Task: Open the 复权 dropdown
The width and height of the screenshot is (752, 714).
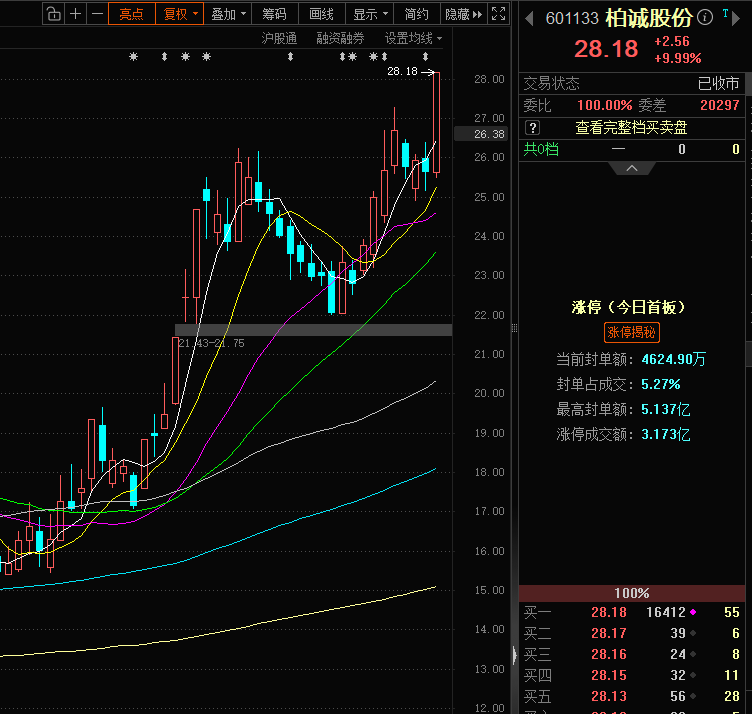Action: 180,14
